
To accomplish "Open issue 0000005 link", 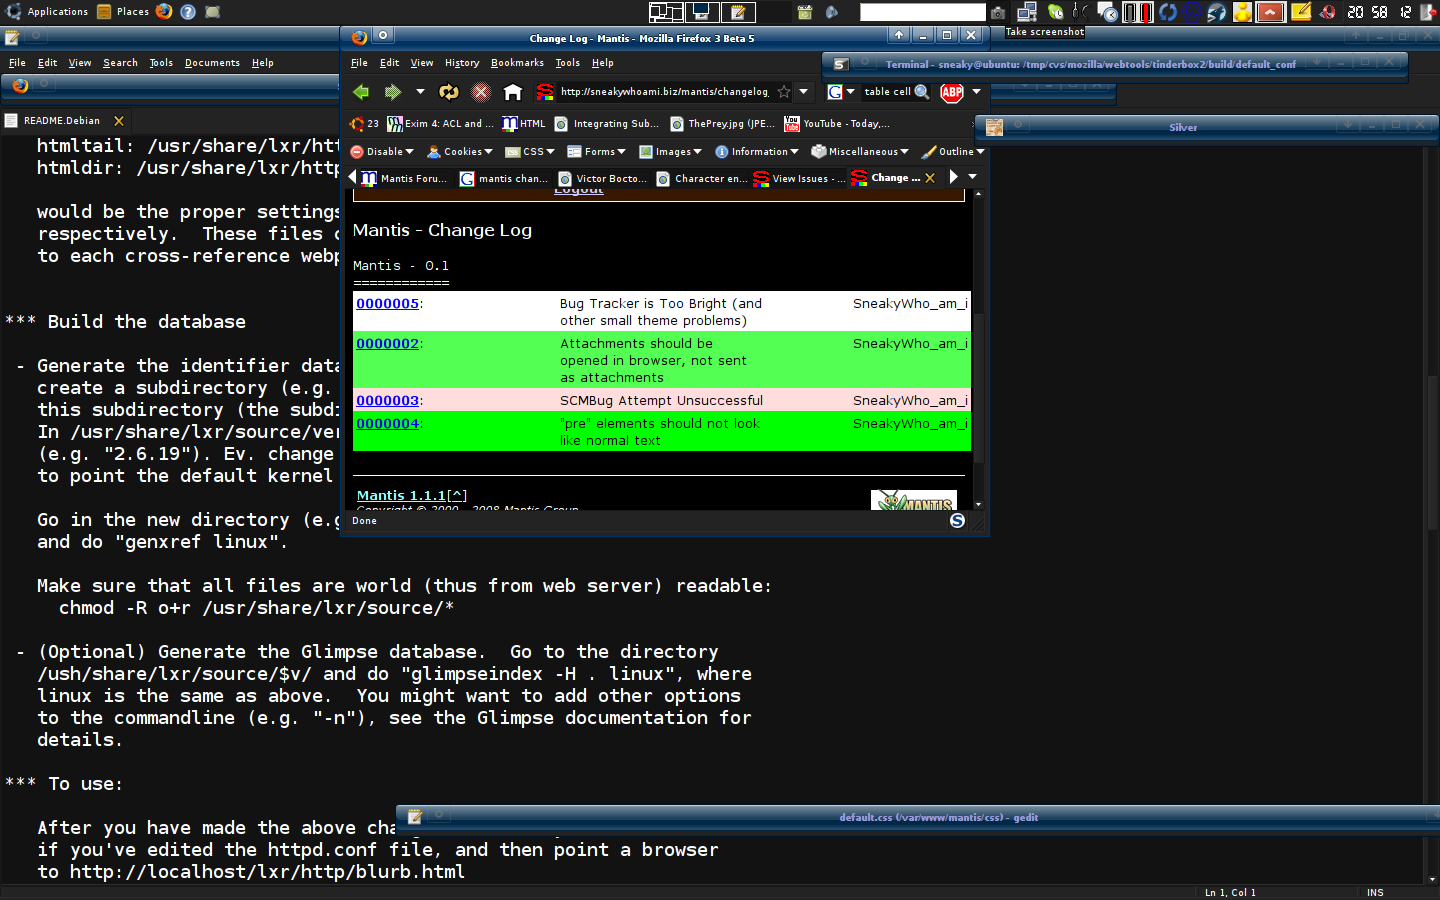I will pyautogui.click(x=387, y=304).
